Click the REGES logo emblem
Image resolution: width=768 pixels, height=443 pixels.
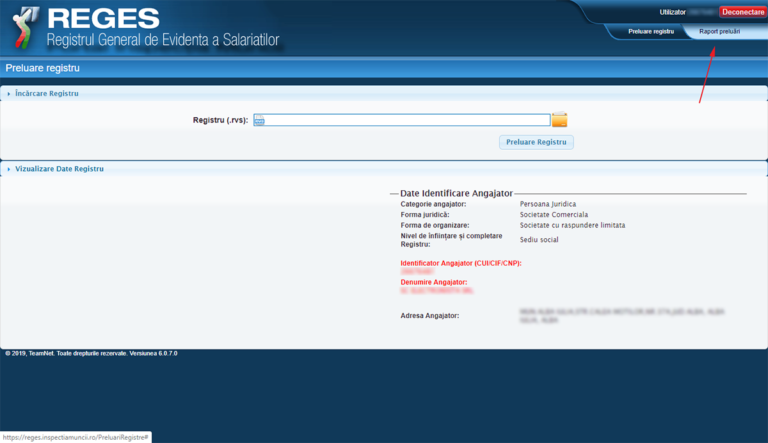pos(23,27)
